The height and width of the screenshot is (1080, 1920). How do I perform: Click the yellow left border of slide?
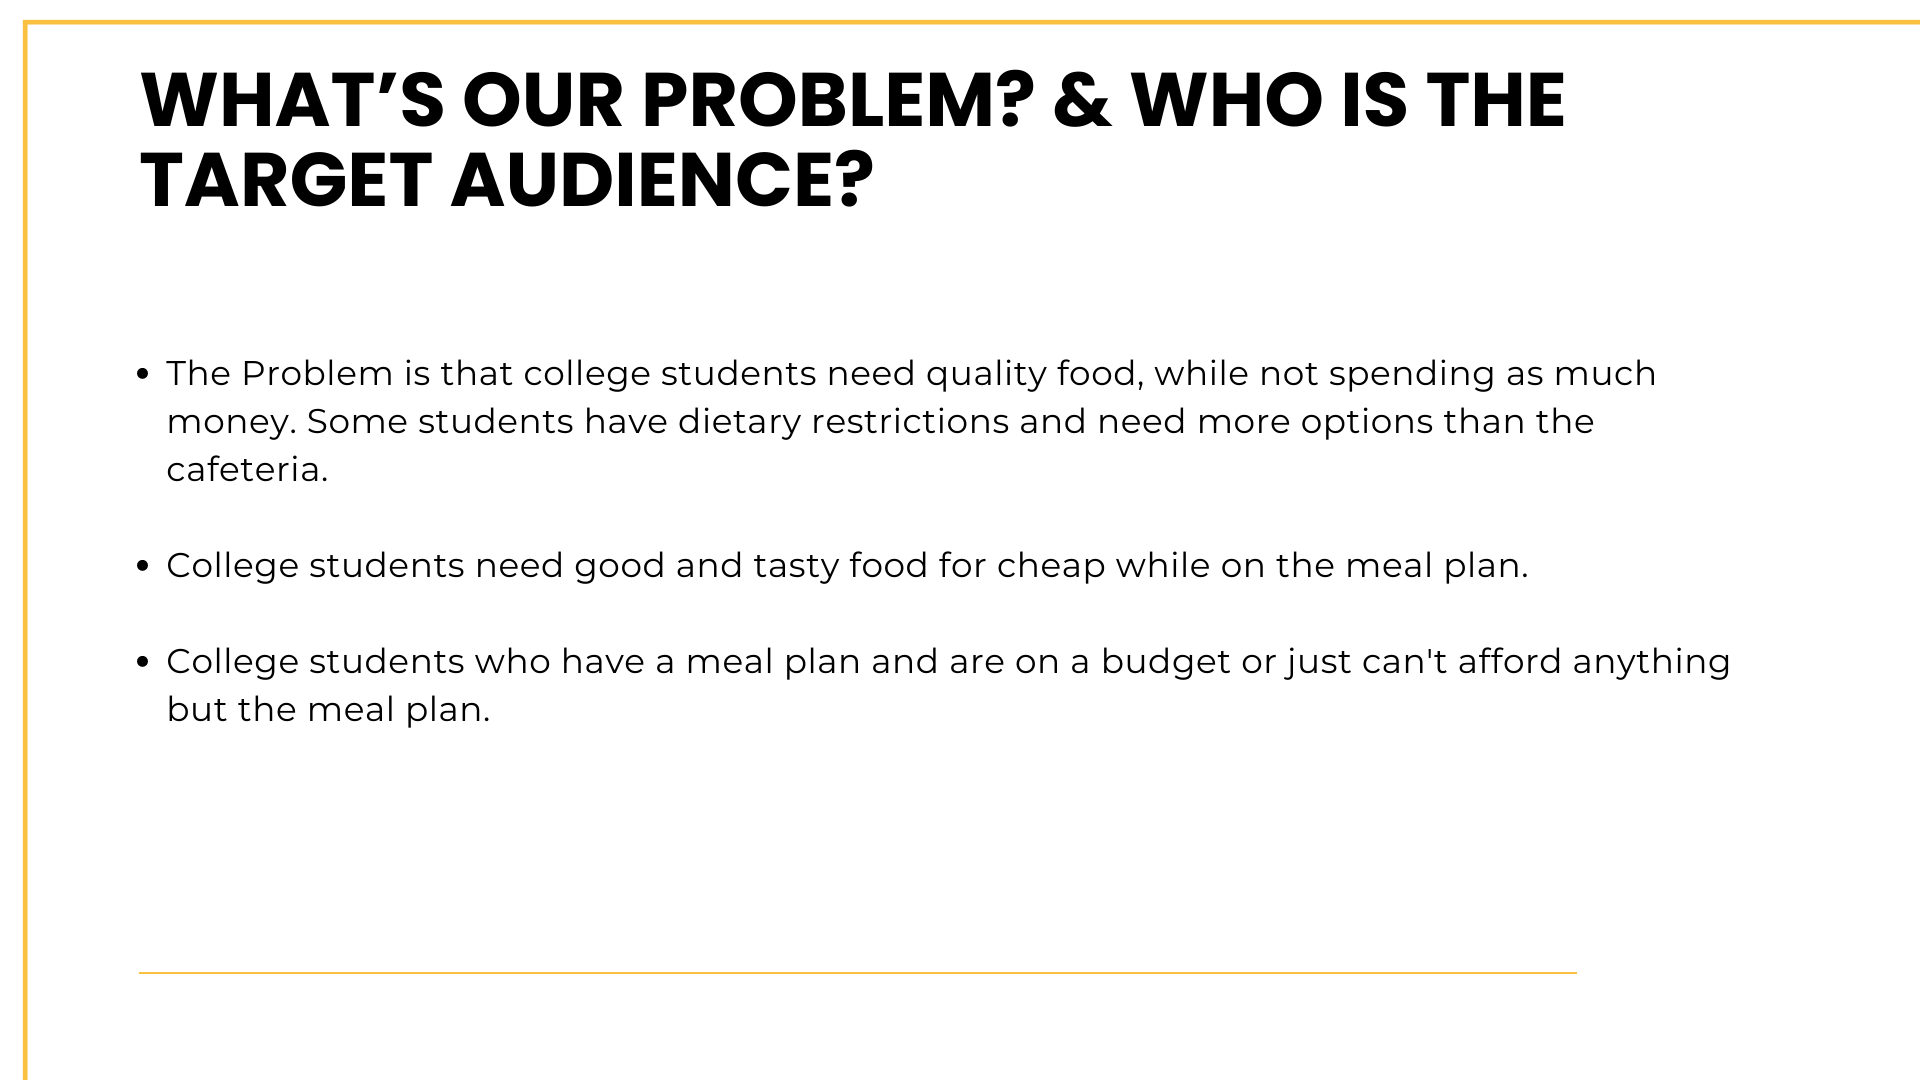26,540
